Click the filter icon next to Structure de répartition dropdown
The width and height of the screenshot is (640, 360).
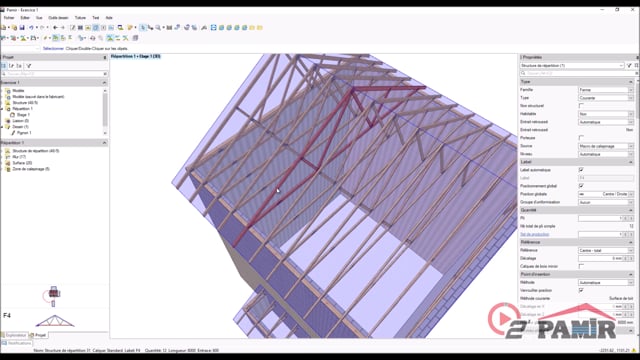[629, 65]
